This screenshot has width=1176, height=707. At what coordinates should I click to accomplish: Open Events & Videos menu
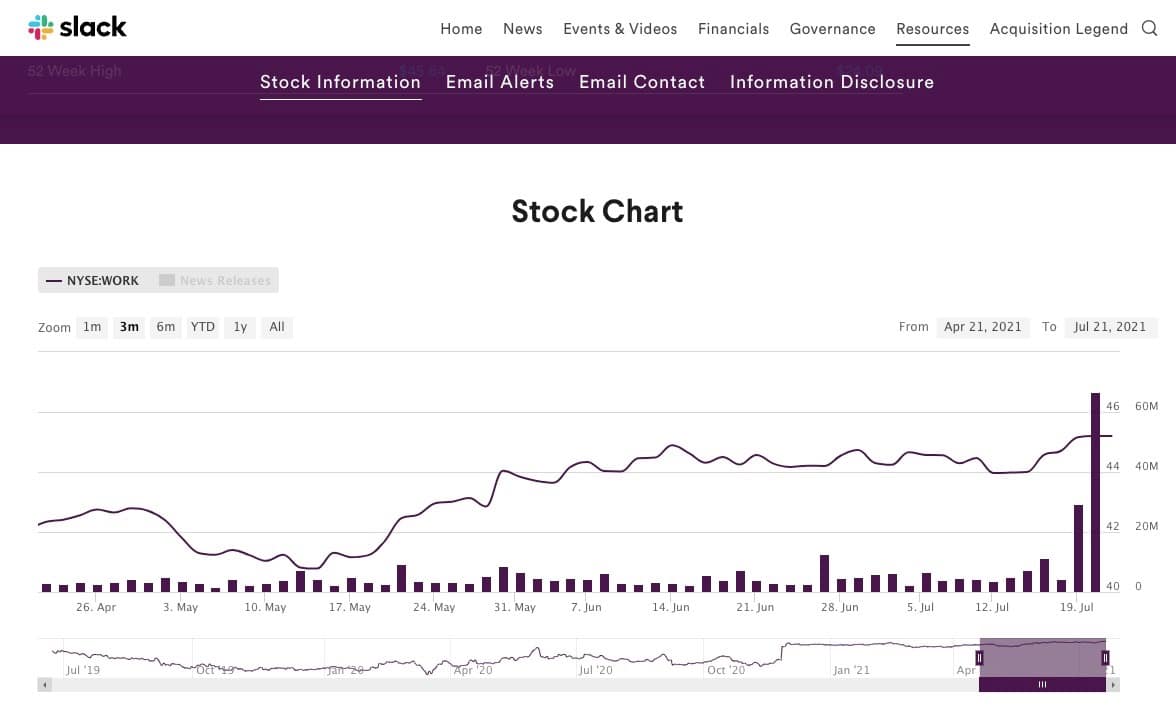coord(620,28)
